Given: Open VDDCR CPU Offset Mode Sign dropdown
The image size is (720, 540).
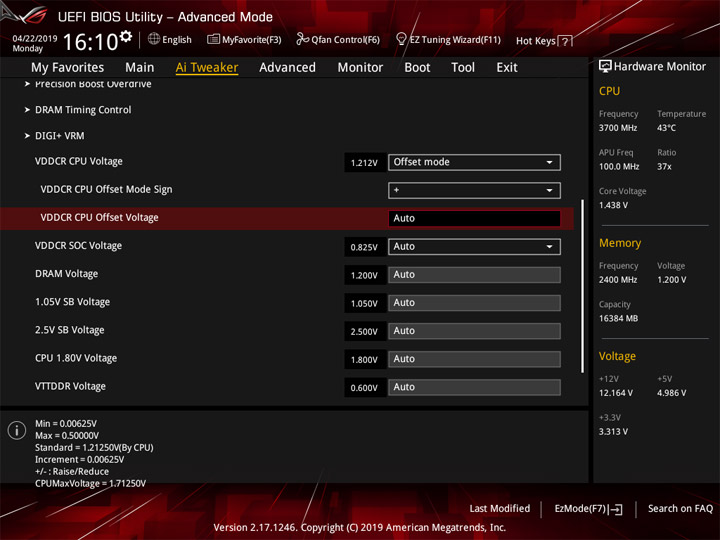Looking at the screenshot, I should (474, 190).
